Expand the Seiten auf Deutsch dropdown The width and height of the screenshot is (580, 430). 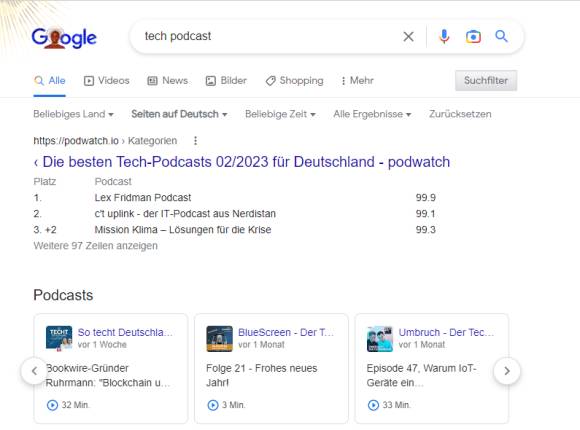point(179,114)
